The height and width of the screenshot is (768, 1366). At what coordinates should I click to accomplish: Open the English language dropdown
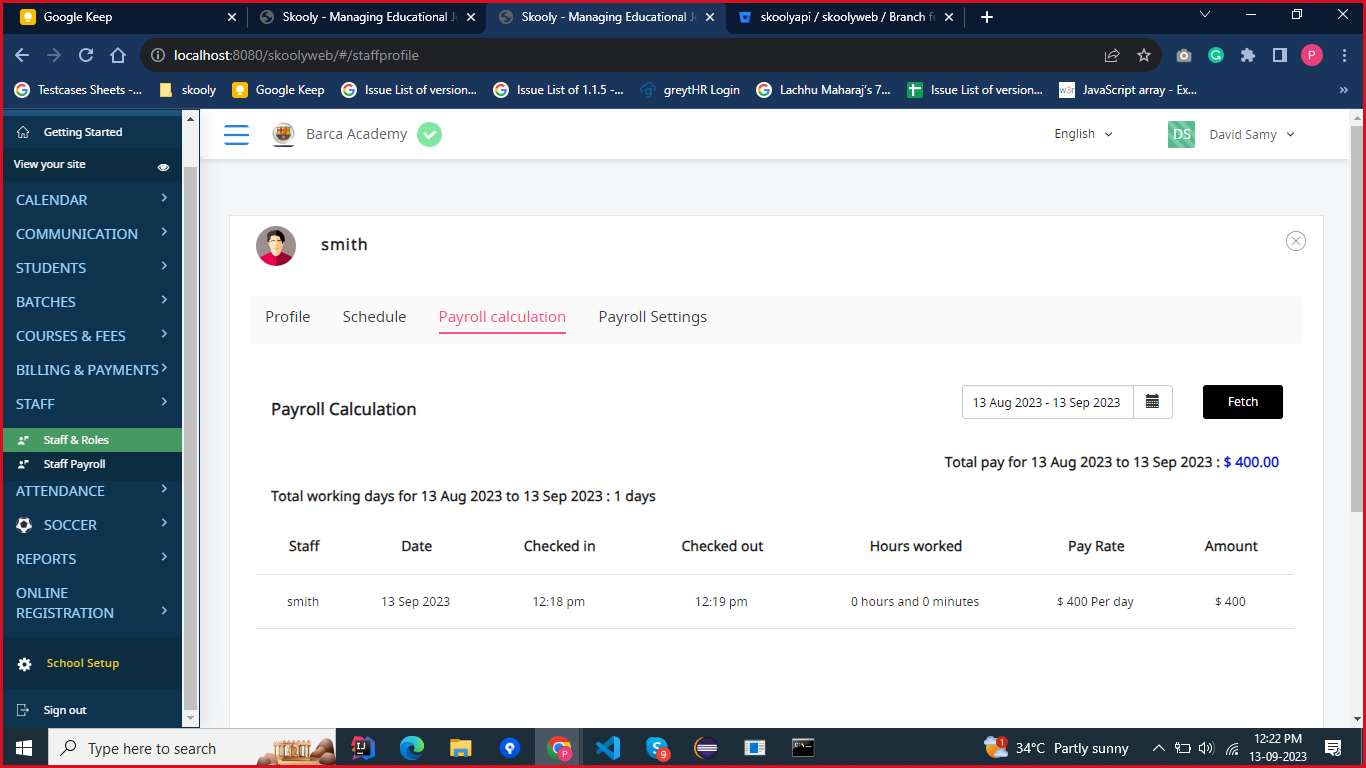1083,134
